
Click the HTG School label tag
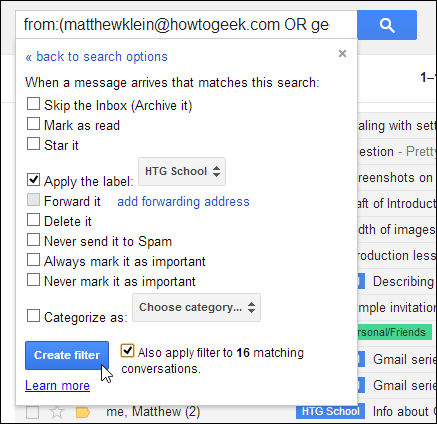(x=330, y=411)
